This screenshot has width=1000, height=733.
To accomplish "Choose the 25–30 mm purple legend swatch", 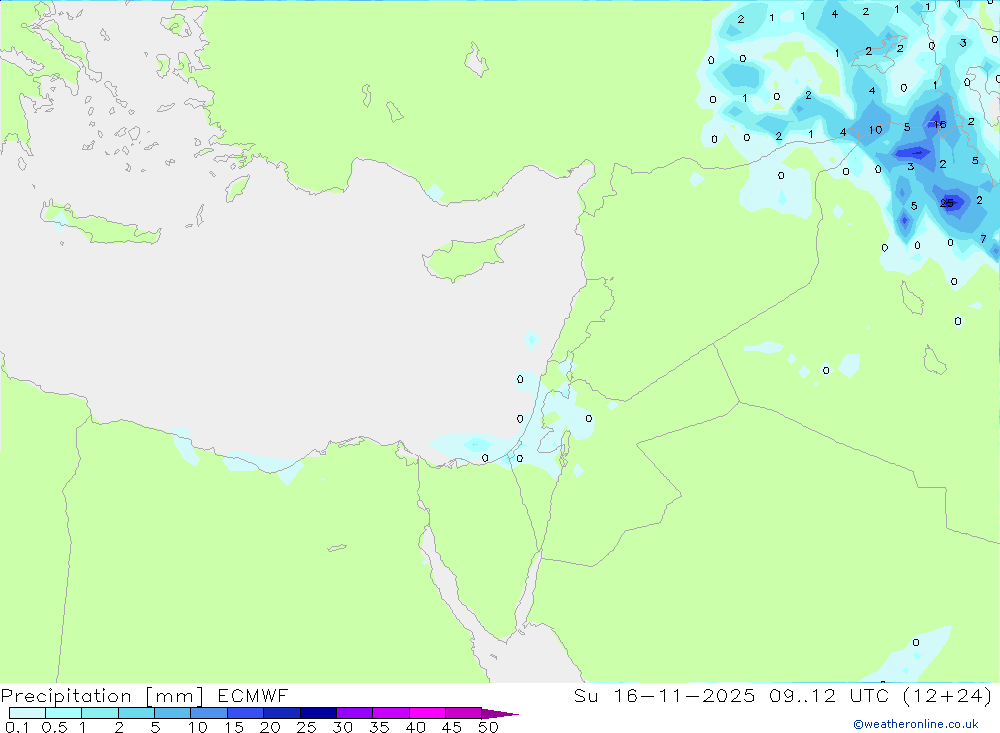I will pyautogui.click(x=318, y=713).
